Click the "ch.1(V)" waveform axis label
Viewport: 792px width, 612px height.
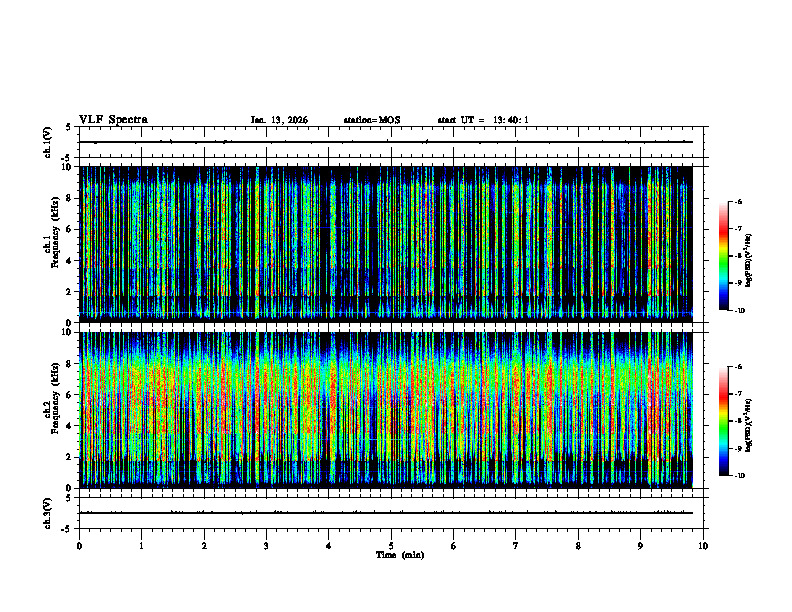48,142
